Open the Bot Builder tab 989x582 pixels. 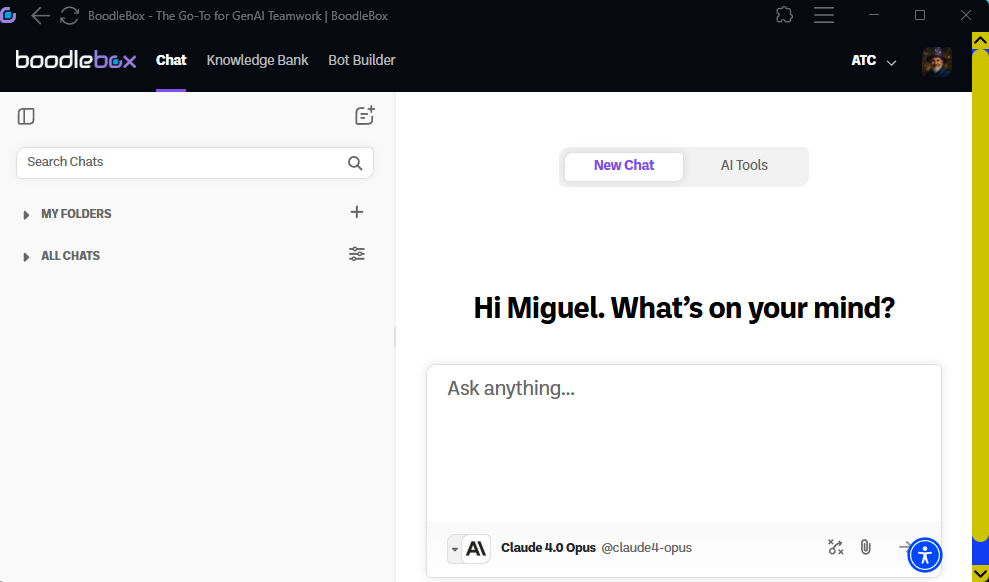point(361,60)
